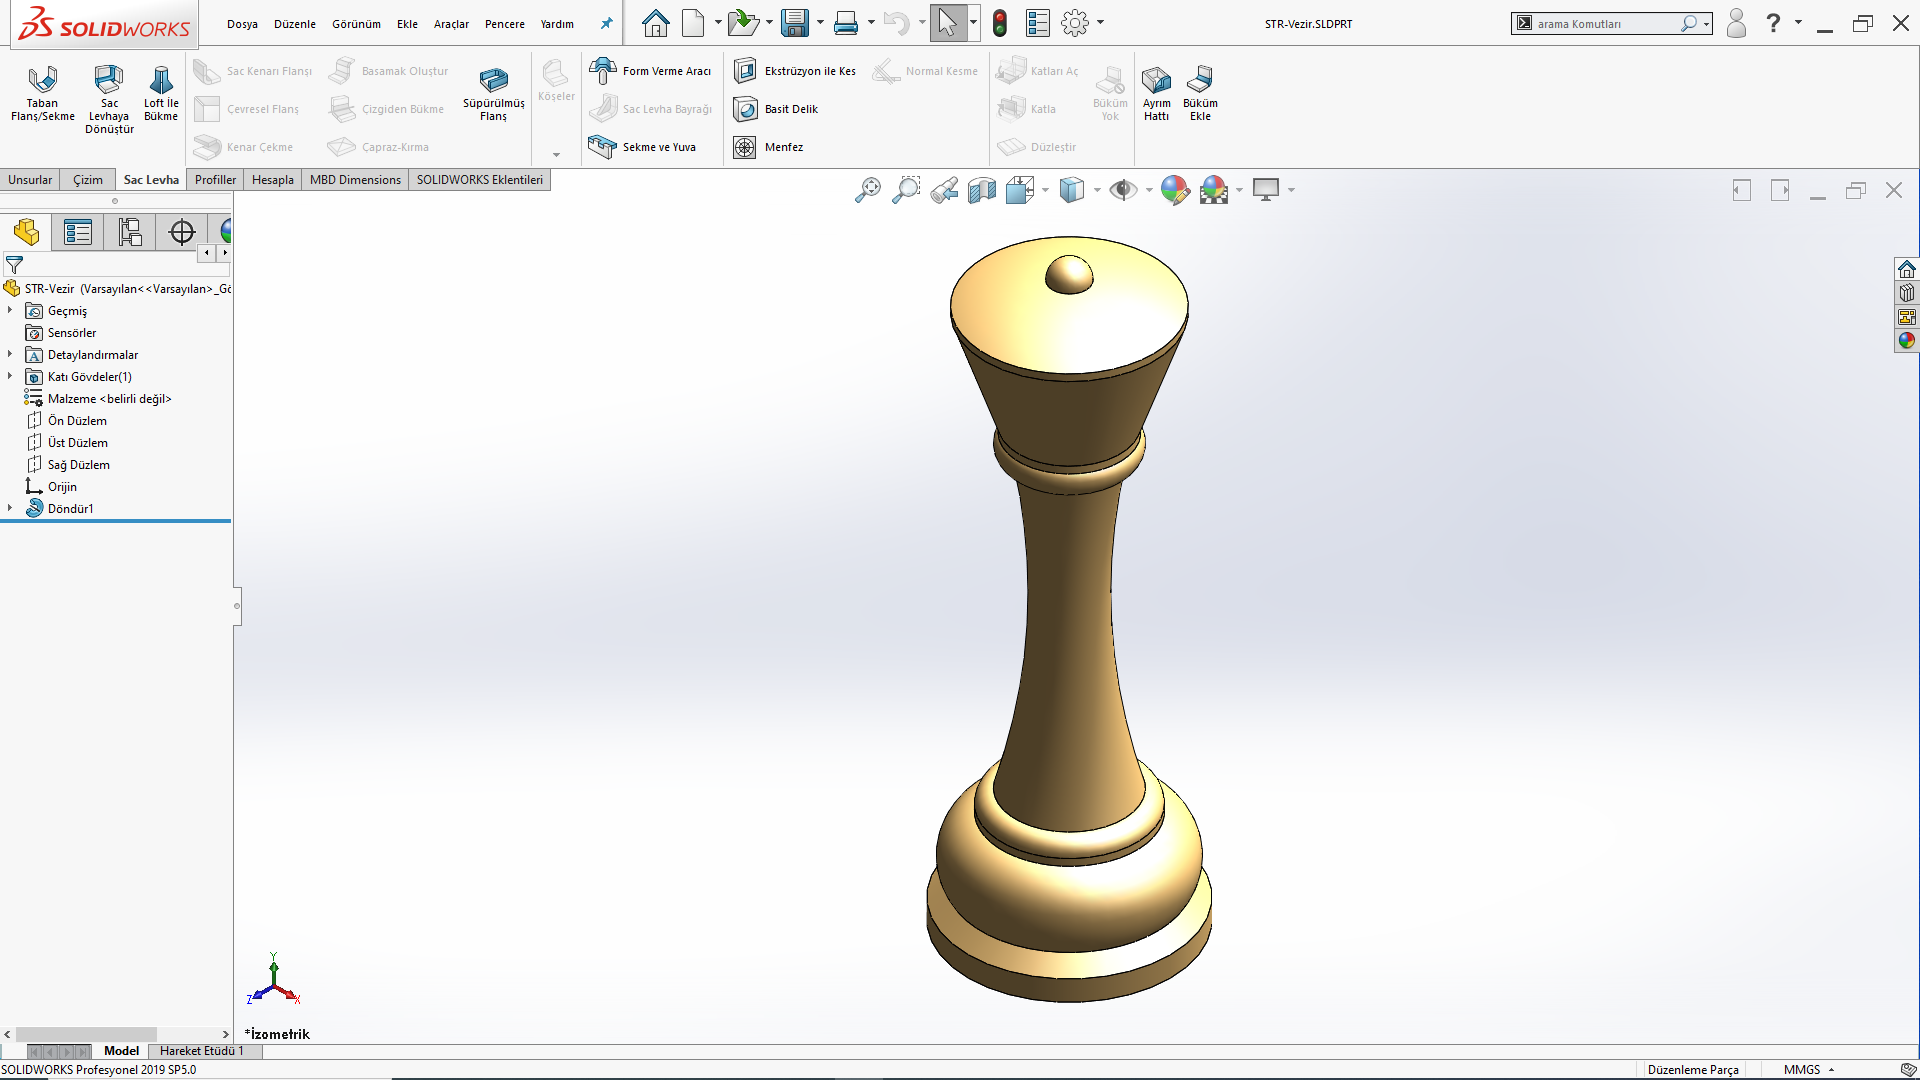This screenshot has height=1080, width=1920.
Task: Open the Araçlar menu
Action: pos(451,24)
